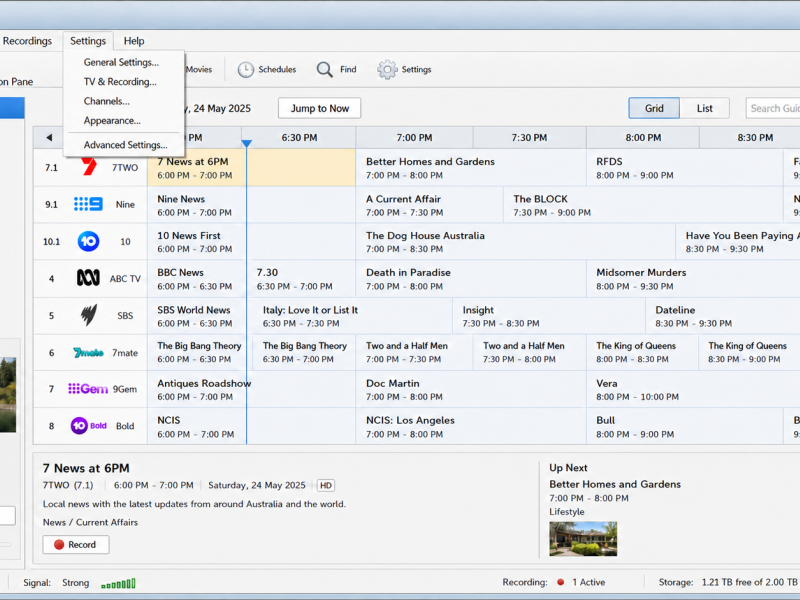Screen dimensions: 800x600
Task: Switch guide to List view
Action: point(705,108)
